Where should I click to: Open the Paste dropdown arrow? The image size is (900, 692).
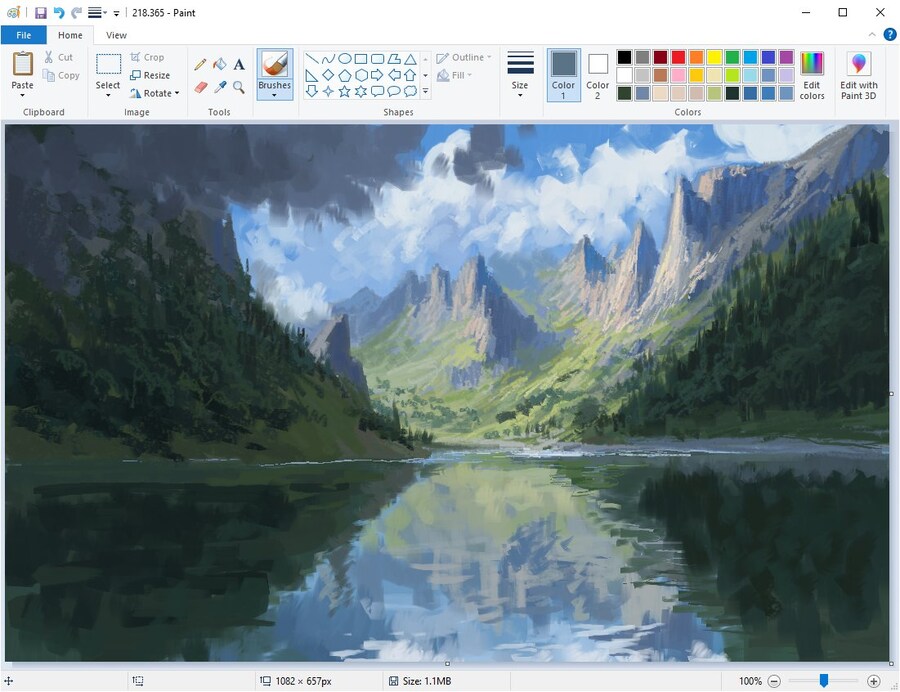tap(22, 95)
